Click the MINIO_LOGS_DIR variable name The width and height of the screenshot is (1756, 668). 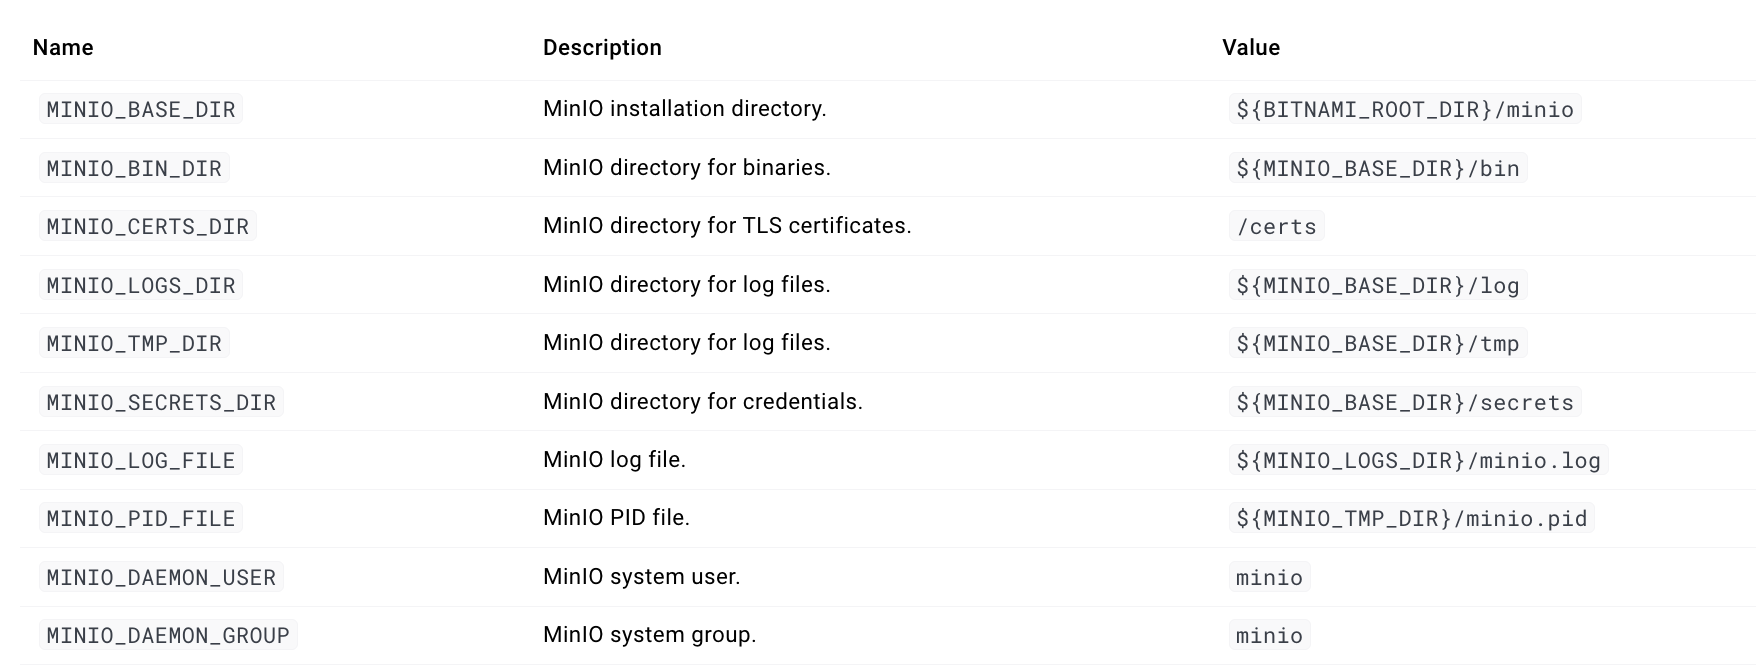pos(141,286)
